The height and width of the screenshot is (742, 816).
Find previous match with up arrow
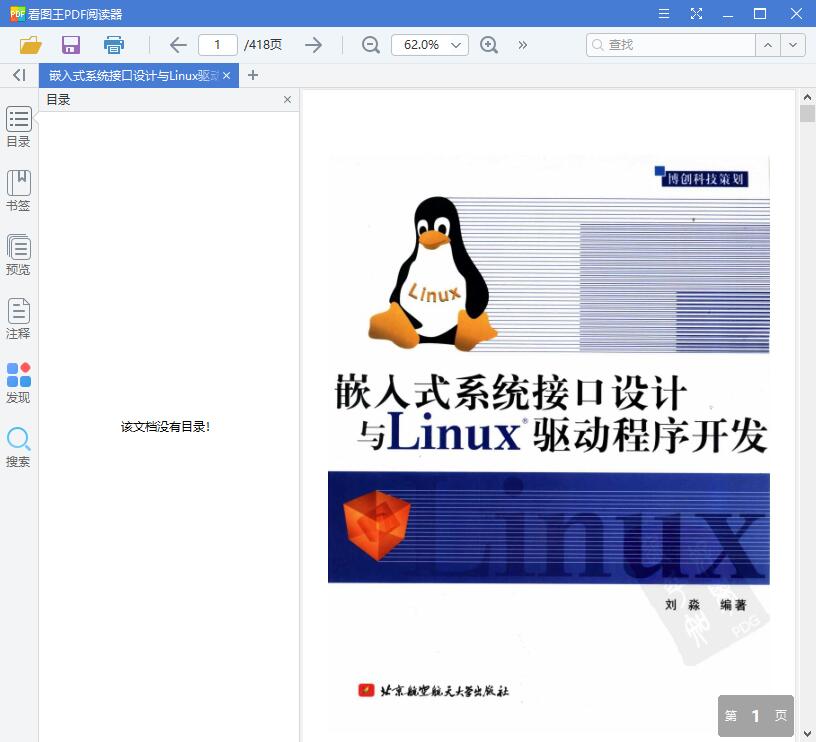pos(768,45)
